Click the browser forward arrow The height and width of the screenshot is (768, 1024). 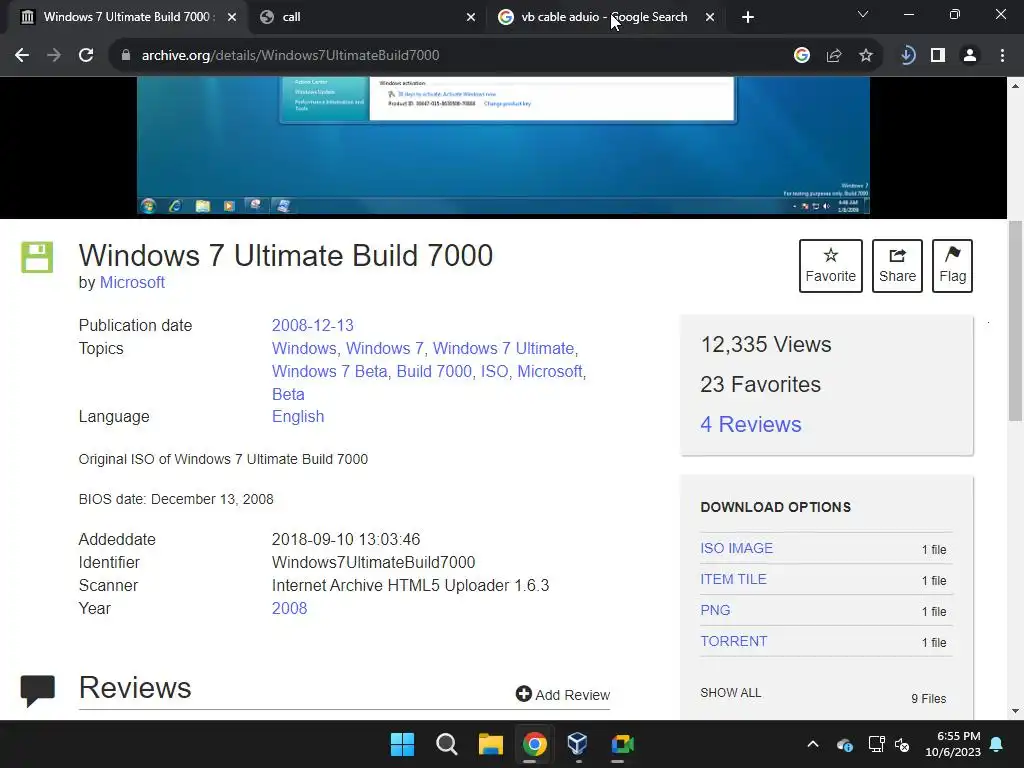54,56
